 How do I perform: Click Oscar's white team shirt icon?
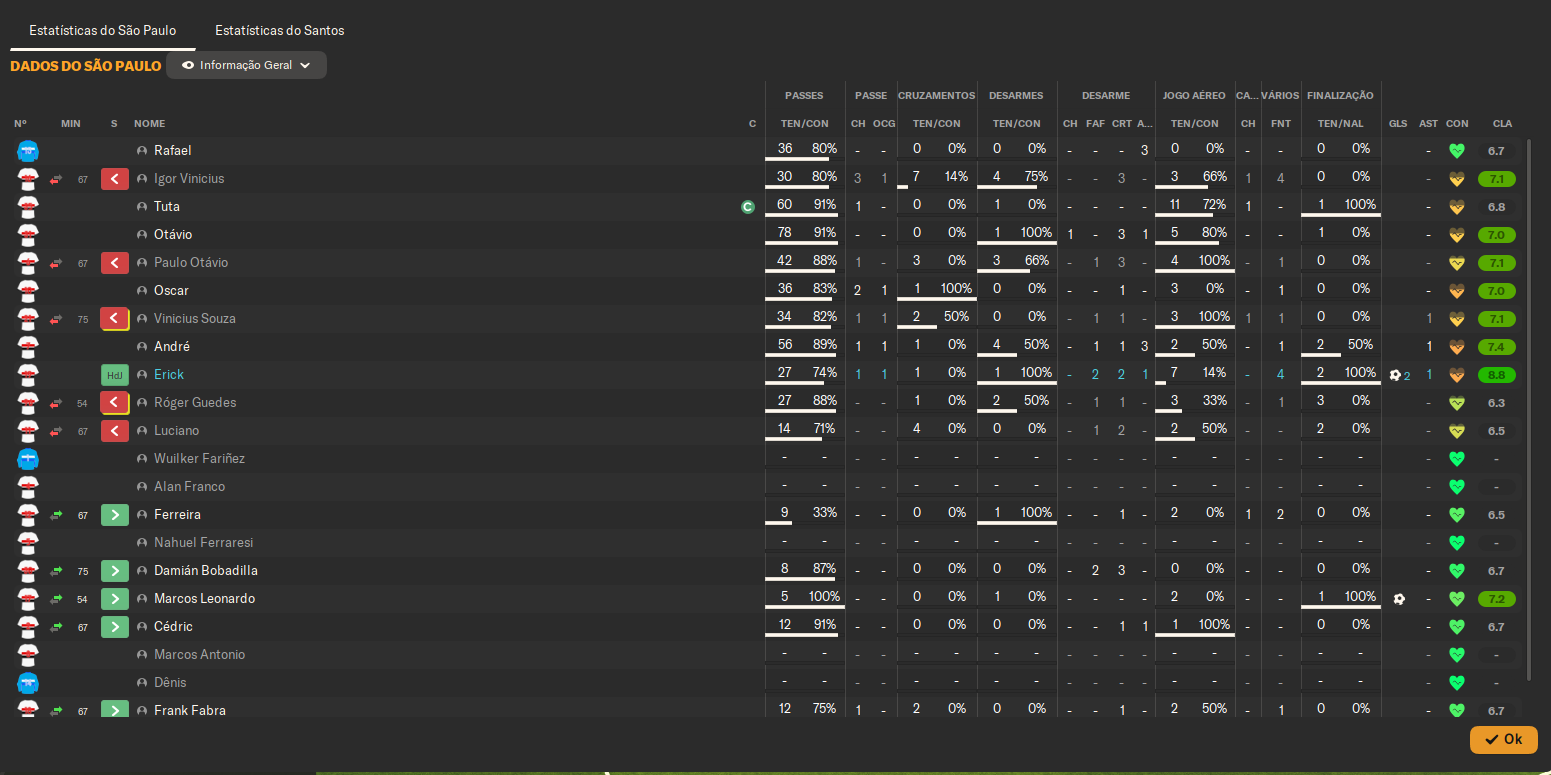(28, 291)
